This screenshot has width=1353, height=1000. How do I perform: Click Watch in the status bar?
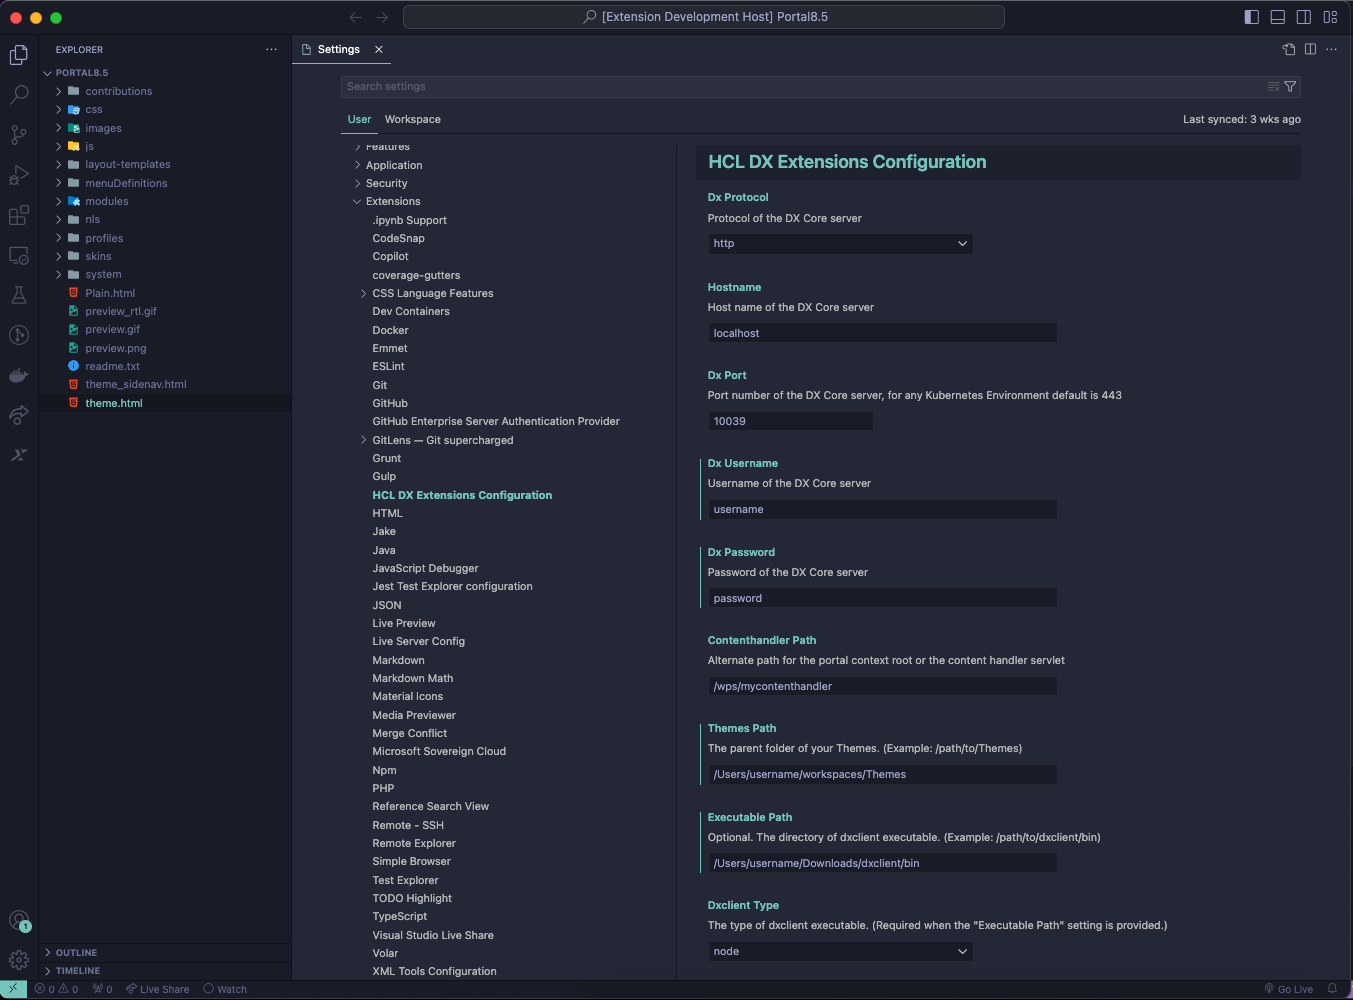click(224, 988)
